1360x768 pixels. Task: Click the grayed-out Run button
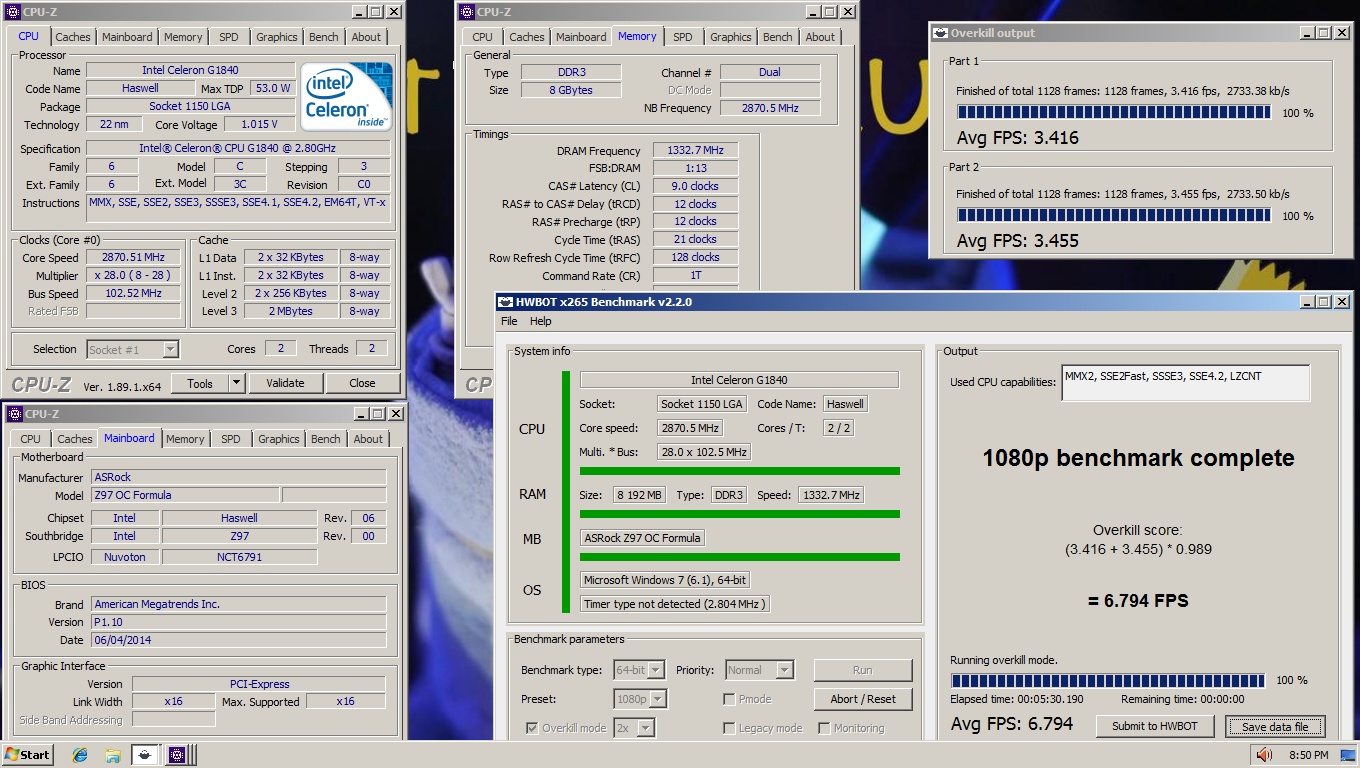[863, 670]
